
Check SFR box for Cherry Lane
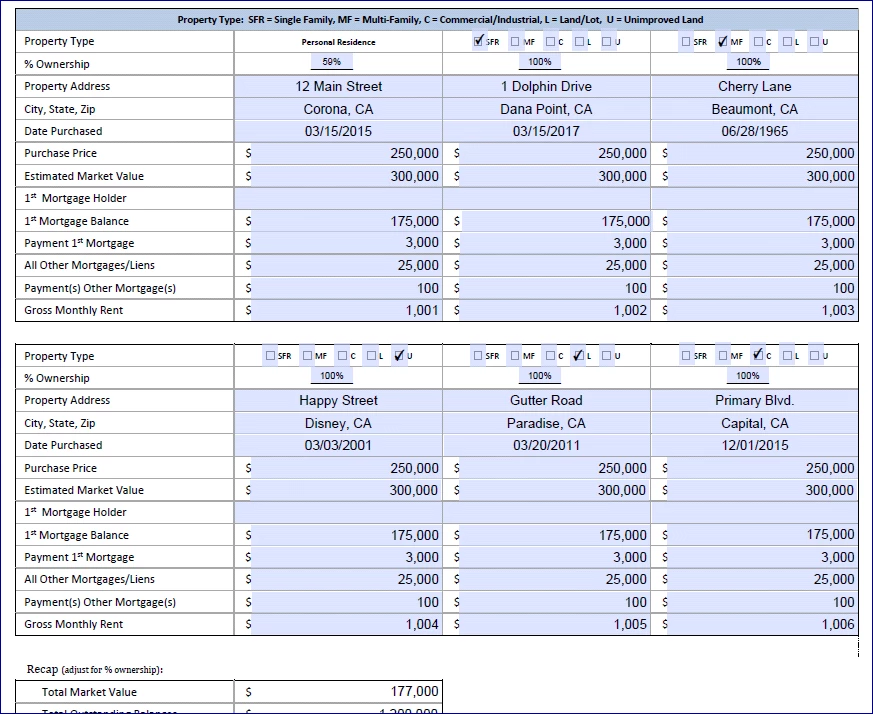coord(686,42)
